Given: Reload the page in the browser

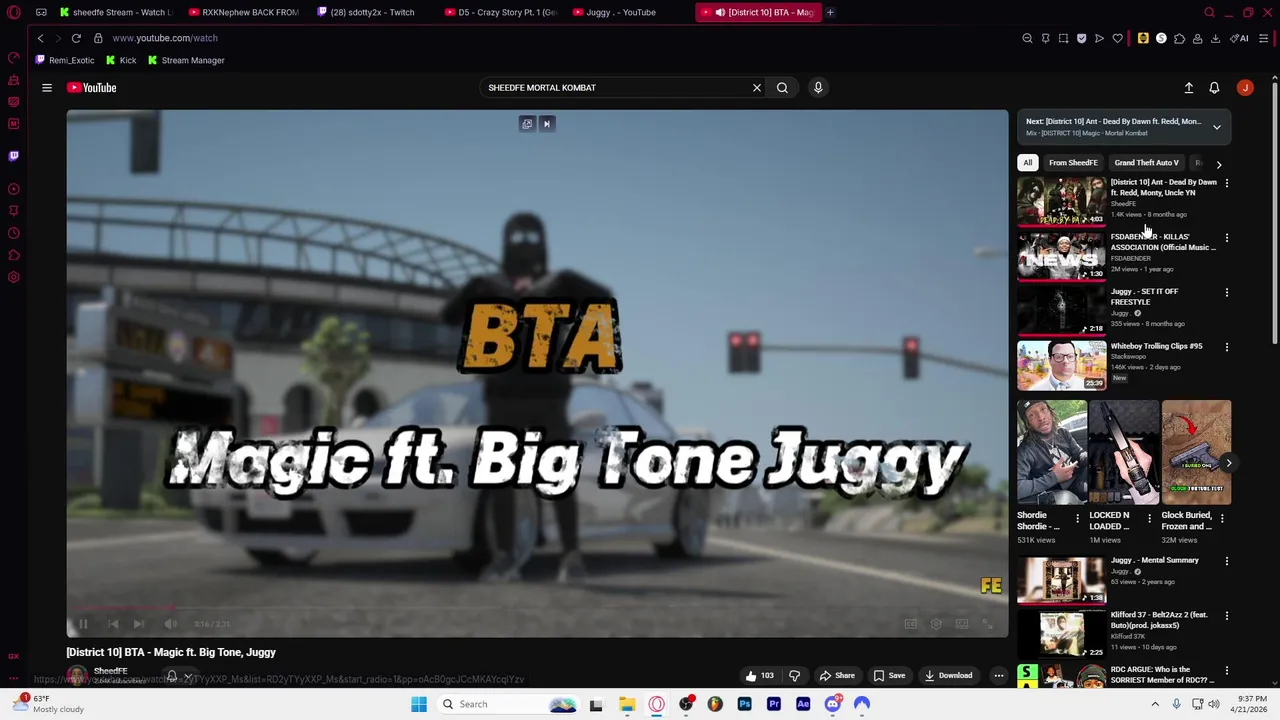Looking at the screenshot, I should (x=76, y=38).
